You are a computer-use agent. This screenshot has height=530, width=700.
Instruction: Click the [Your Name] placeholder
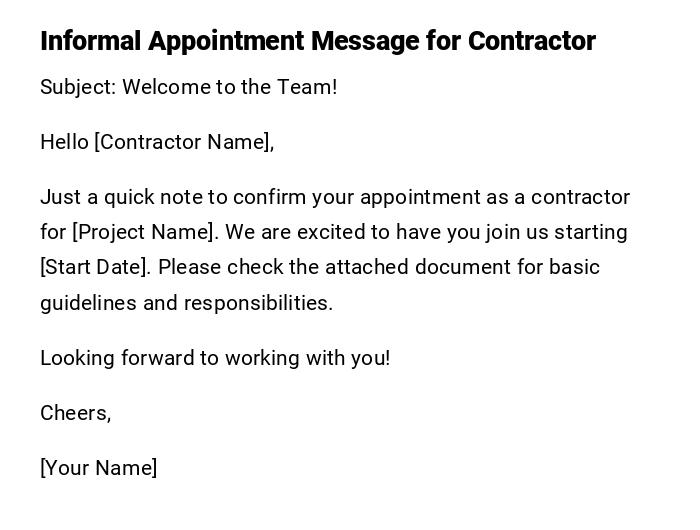point(98,468)
